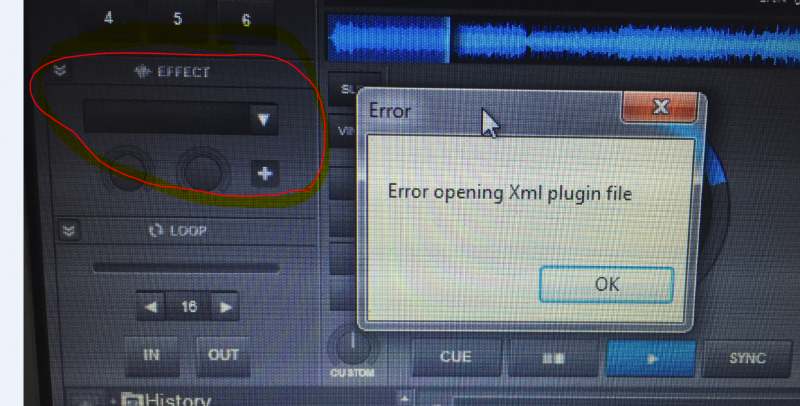Toggle the SYNC button
Viewport: 800px width, 406px height.
(747, 359)
